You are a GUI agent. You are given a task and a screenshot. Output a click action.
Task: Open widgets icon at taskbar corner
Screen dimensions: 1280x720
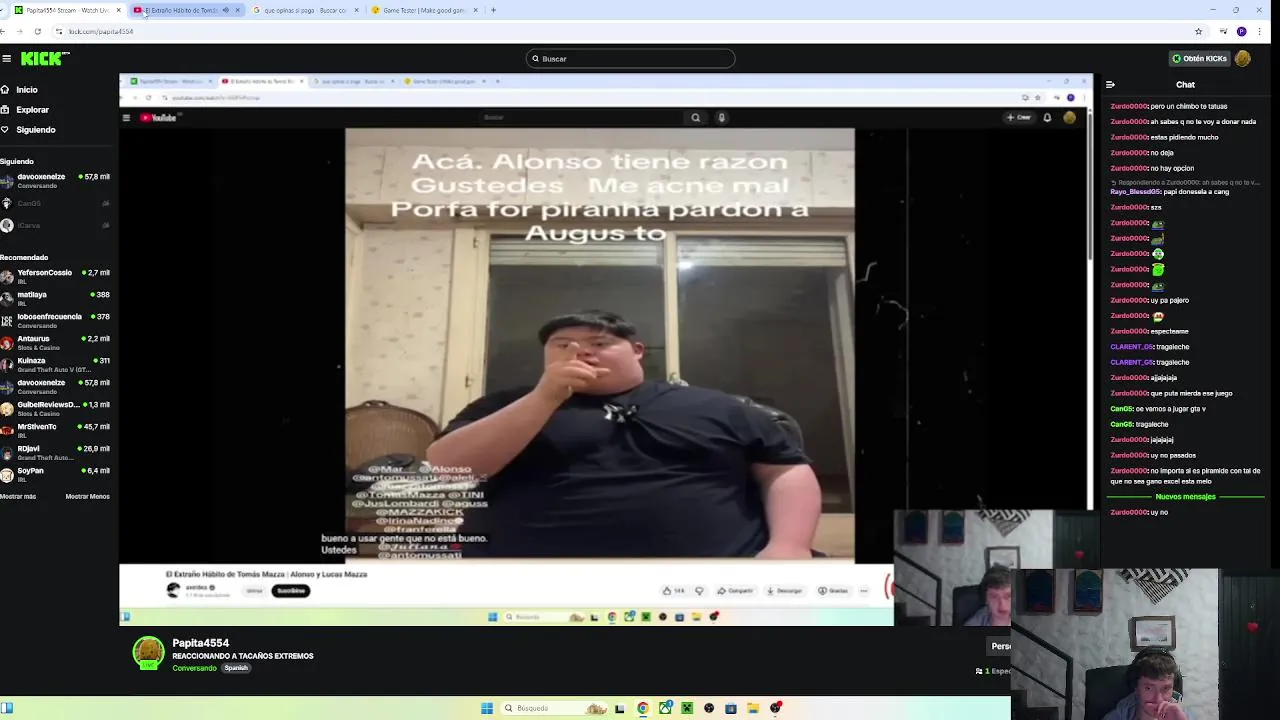pos(7,708)
